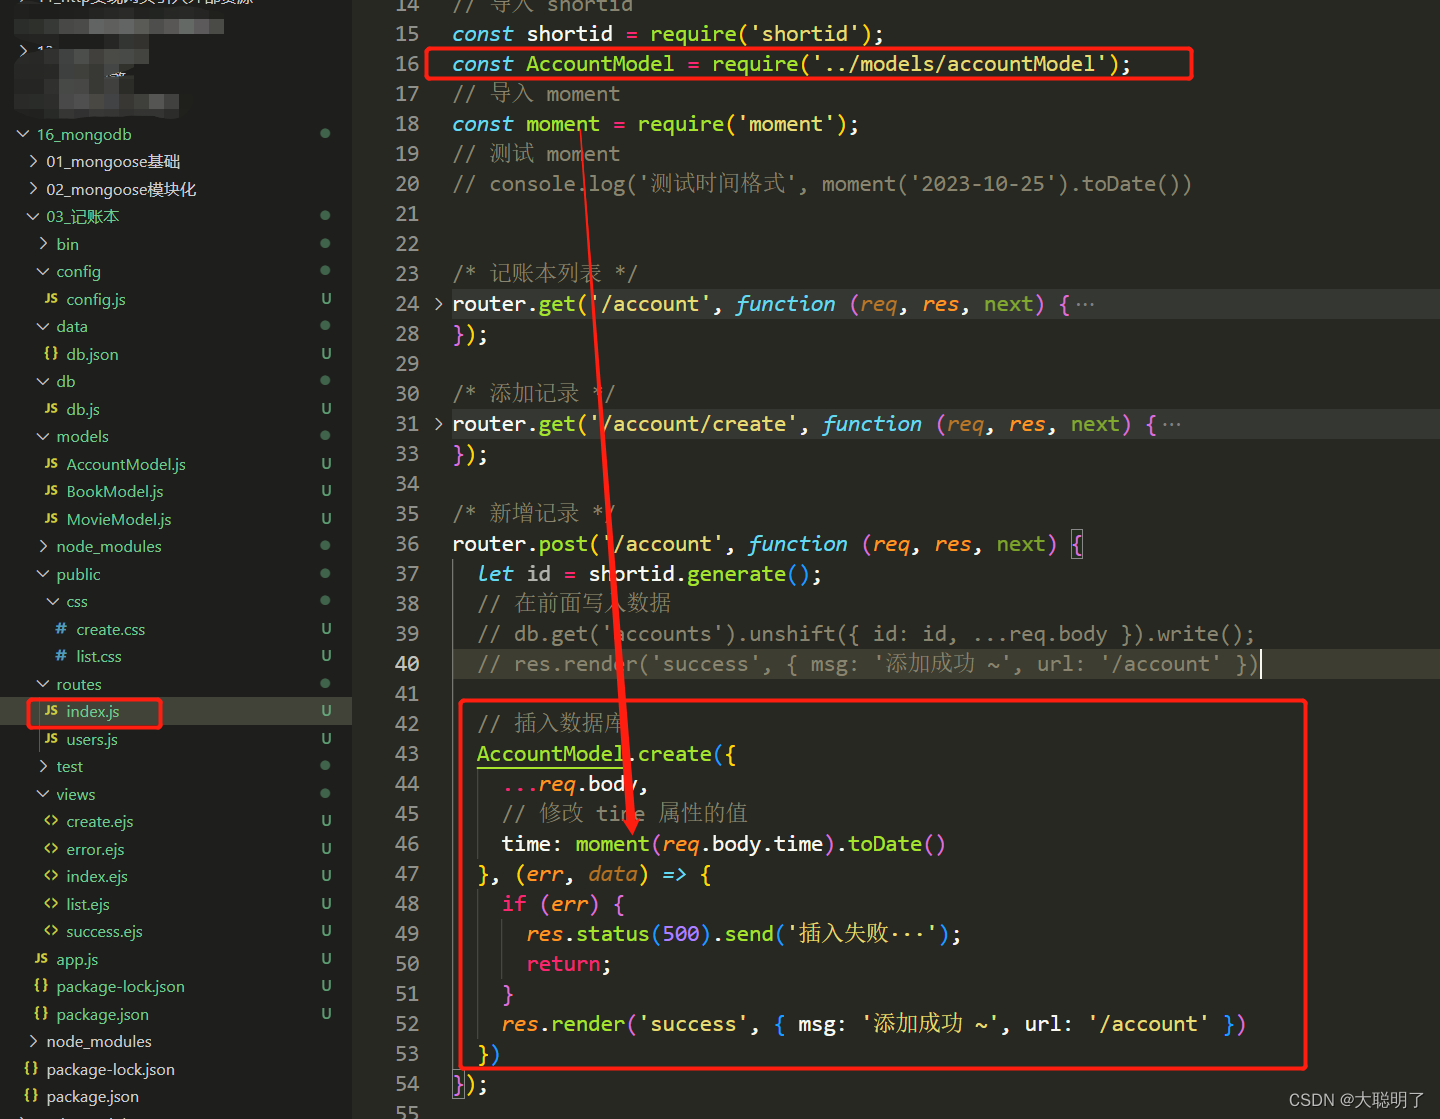Click the braces icon of db.json
The height and width of the screenshot is (1119, 1440).
click(x=51, y=354)
